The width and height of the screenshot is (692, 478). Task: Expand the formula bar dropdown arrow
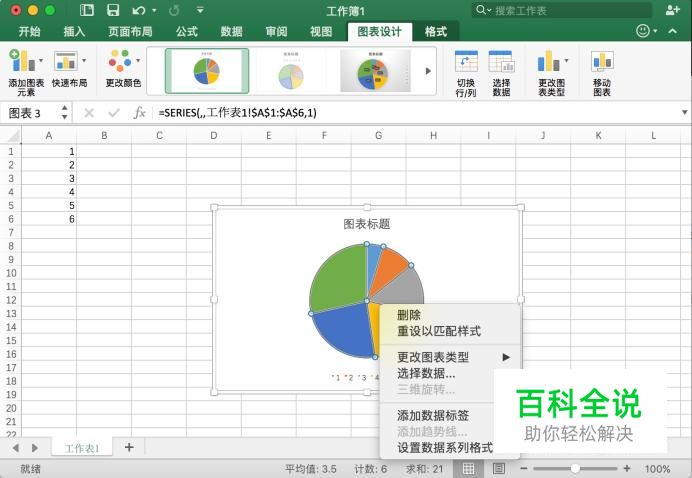point(684,113)
